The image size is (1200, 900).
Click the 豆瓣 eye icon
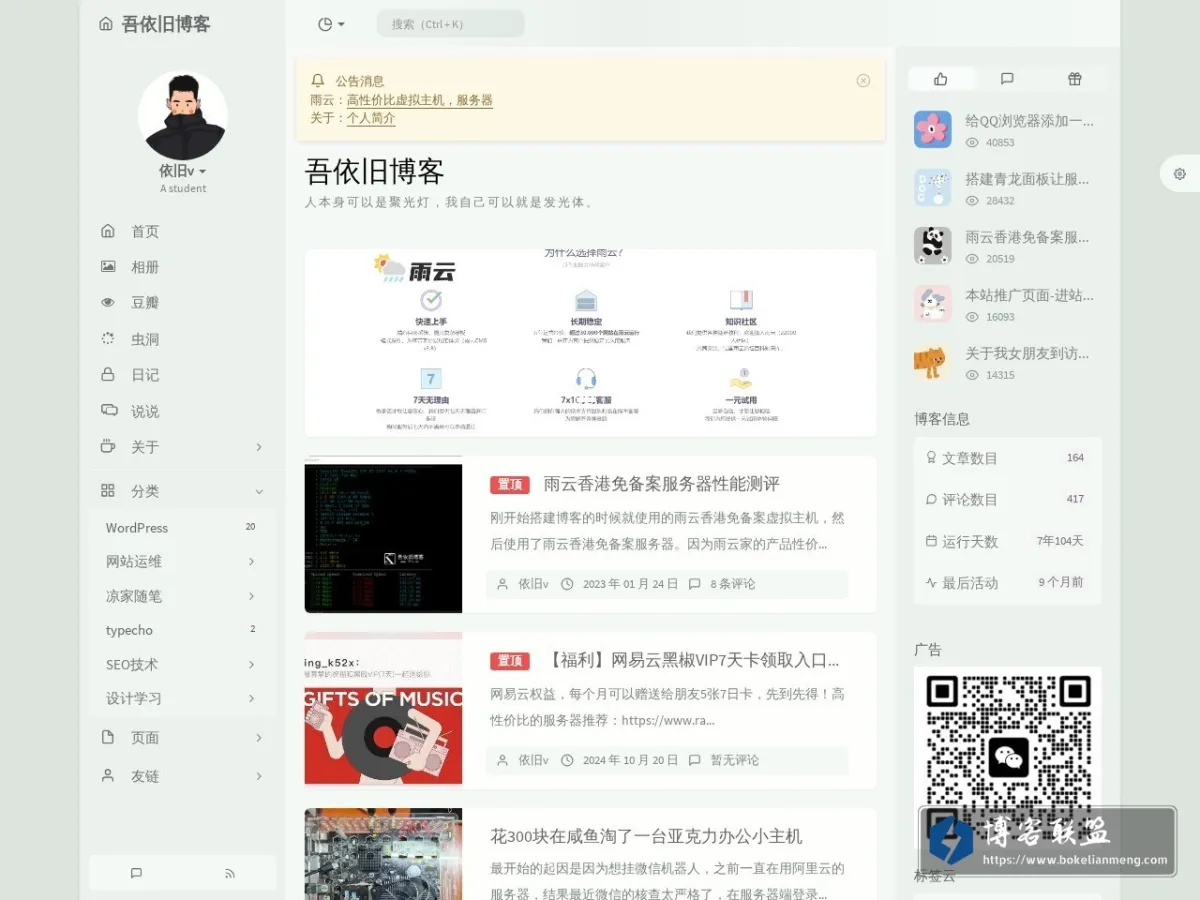[x=108, y=302]
